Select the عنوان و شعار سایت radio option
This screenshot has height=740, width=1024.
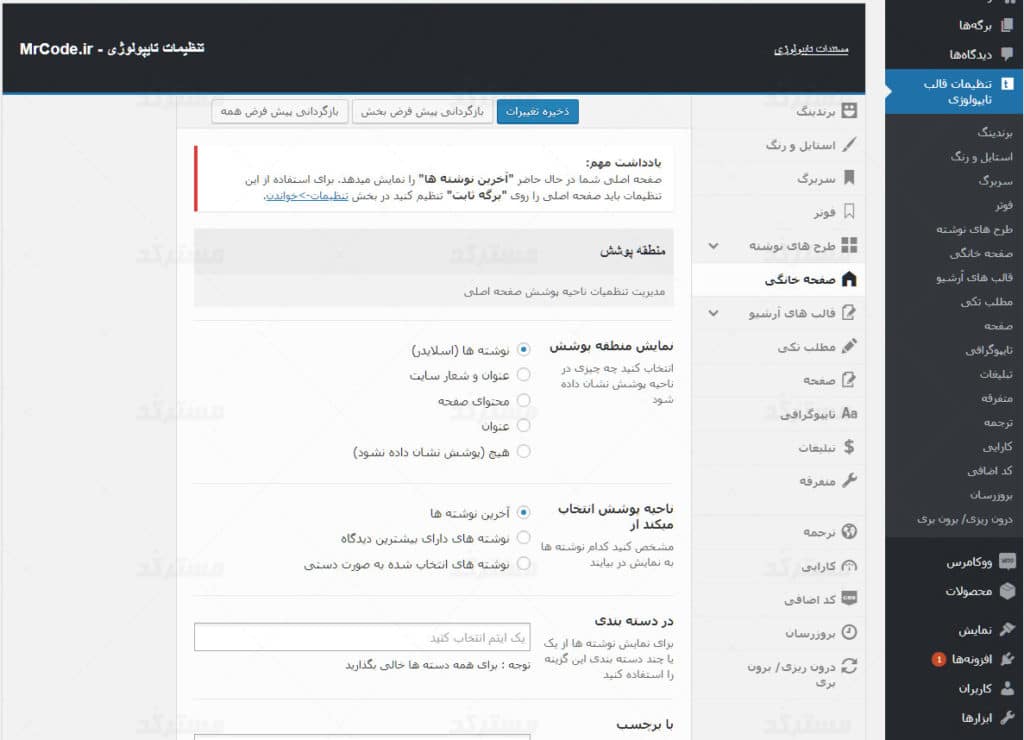[524, 375]
